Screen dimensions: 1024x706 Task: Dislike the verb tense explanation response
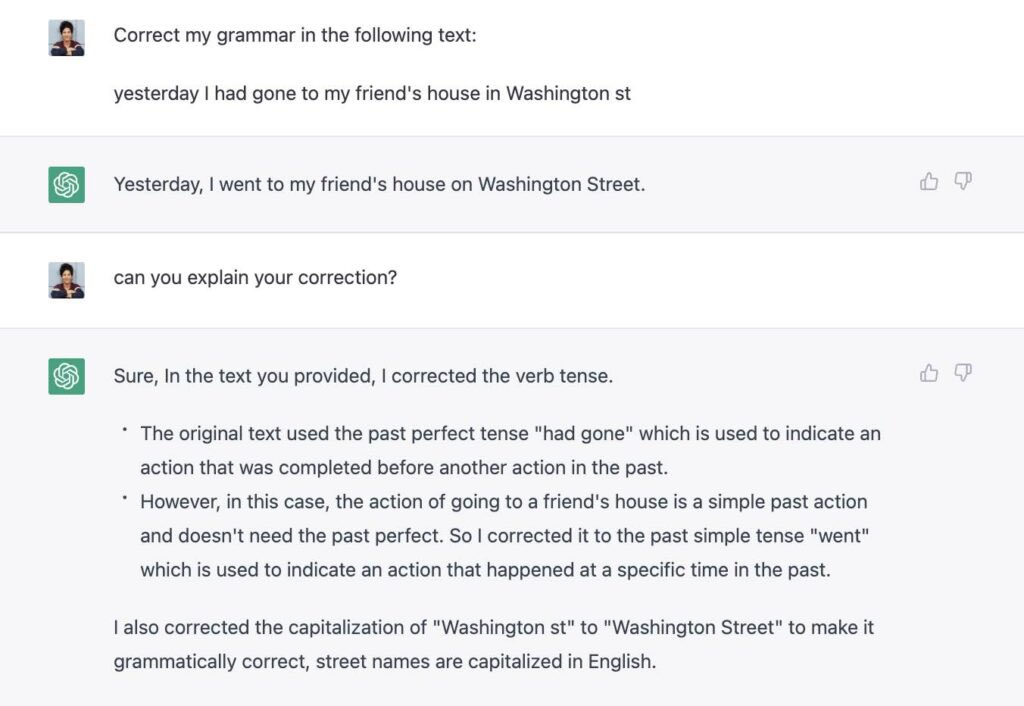963,373
